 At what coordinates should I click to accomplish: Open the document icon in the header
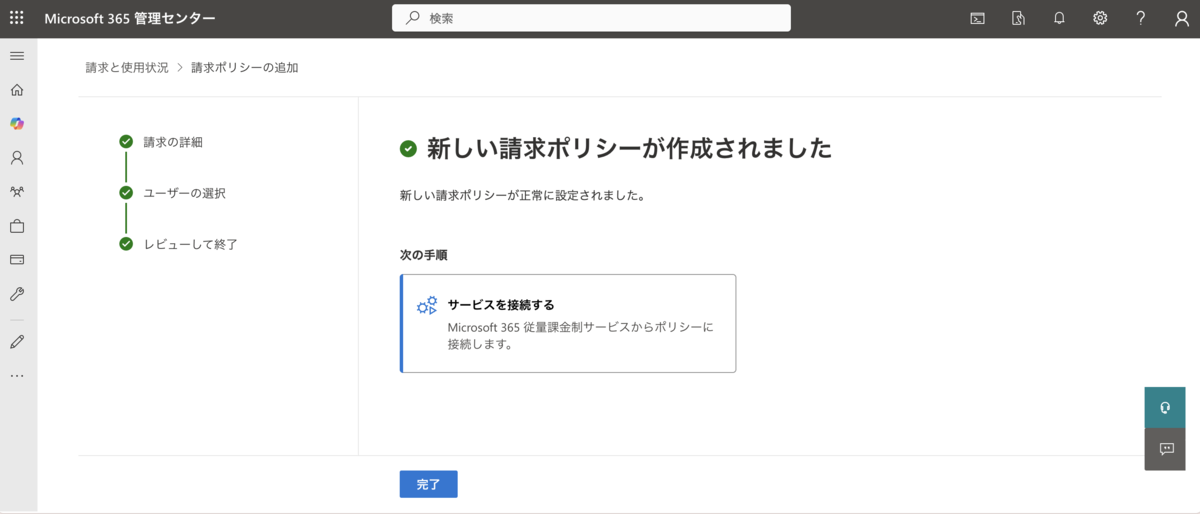(1018, 18)
